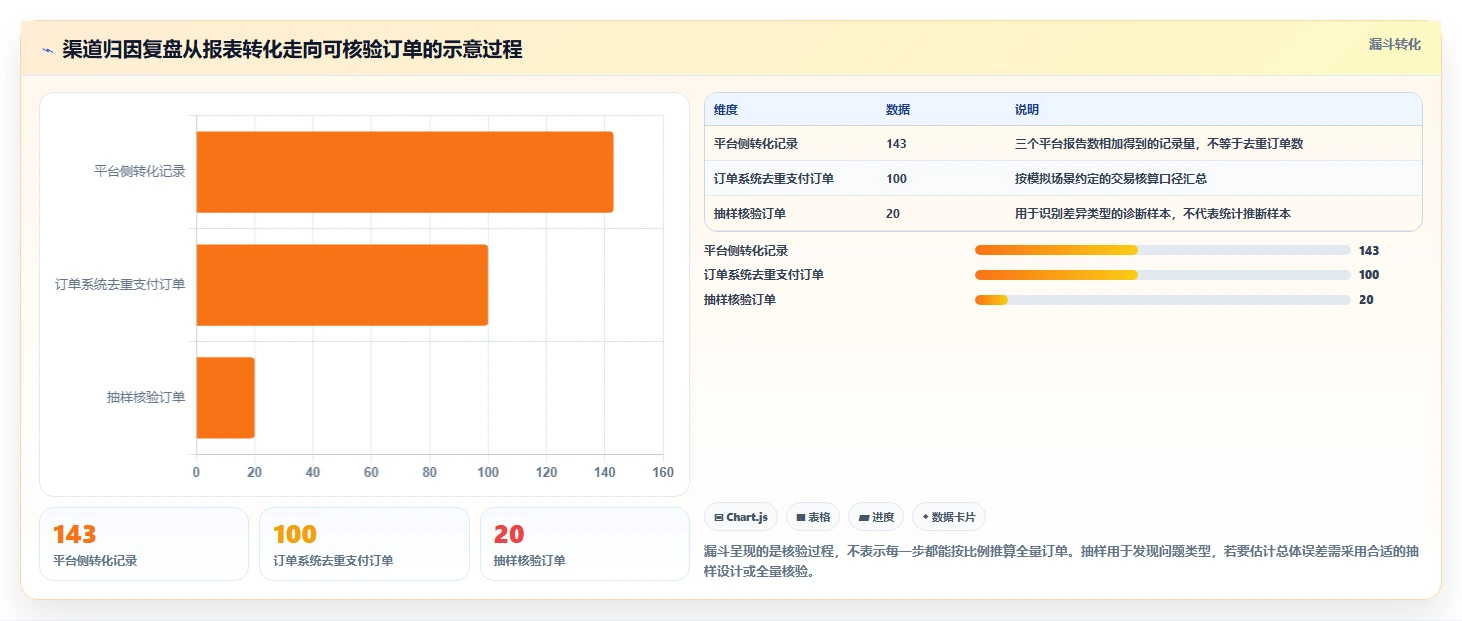Click description 按模拟场景约定的交易核算口径汇总
Screen dimensions: 1462x621
tap(1111, 179)
